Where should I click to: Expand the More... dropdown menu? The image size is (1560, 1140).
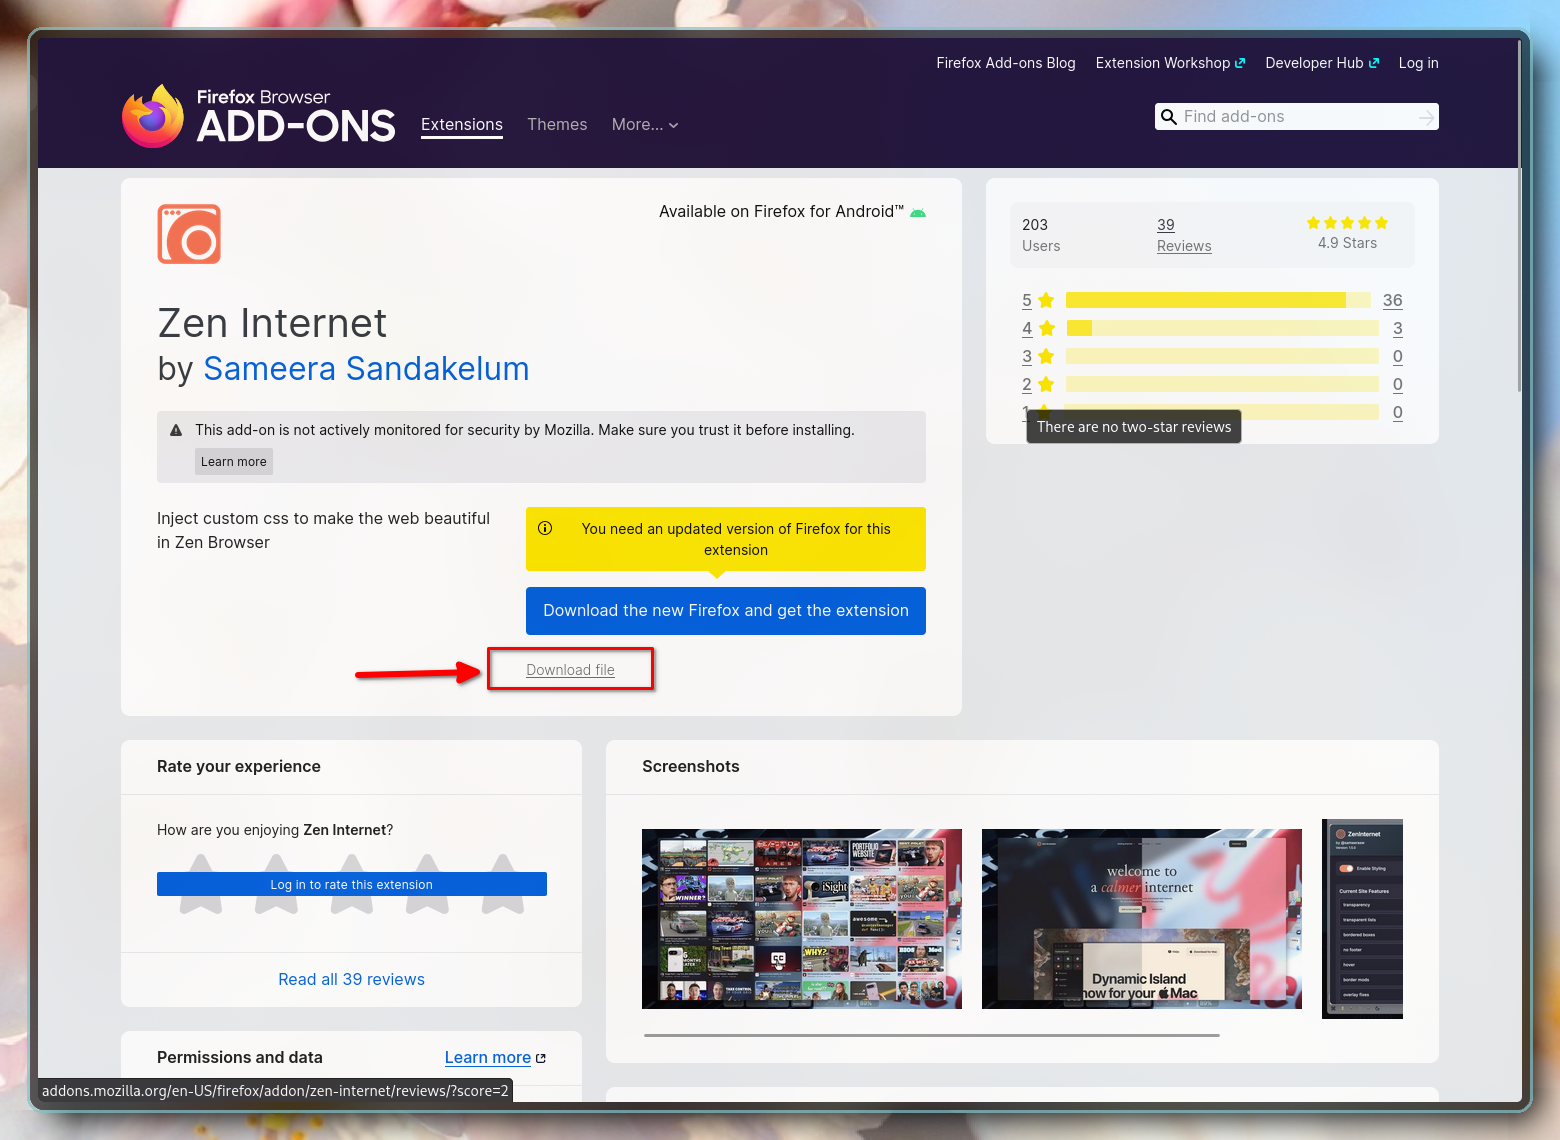[x=645, y=125]
